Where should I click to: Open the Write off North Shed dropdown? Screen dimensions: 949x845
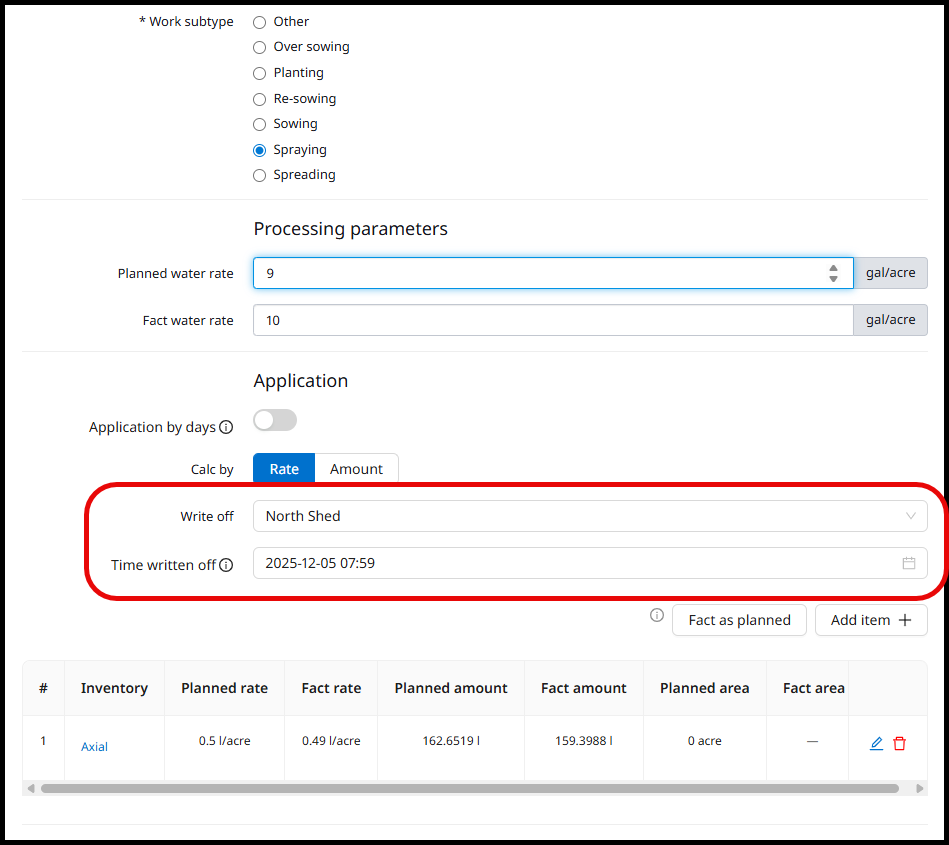[589, 516]
